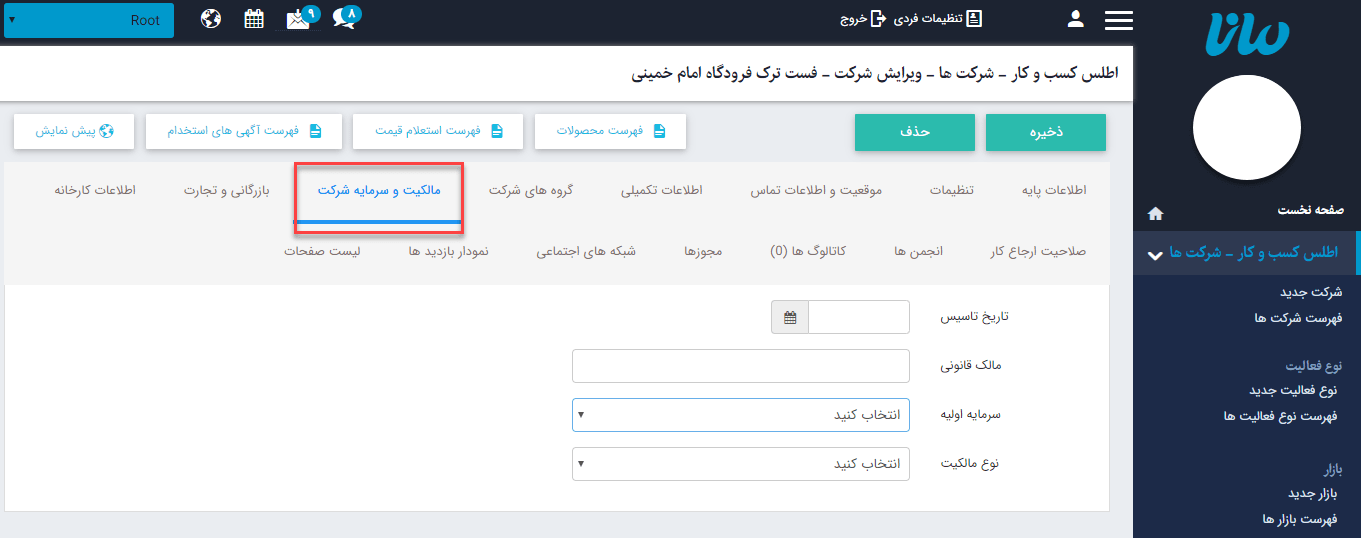Open فهرست محصولات products list

609,132
